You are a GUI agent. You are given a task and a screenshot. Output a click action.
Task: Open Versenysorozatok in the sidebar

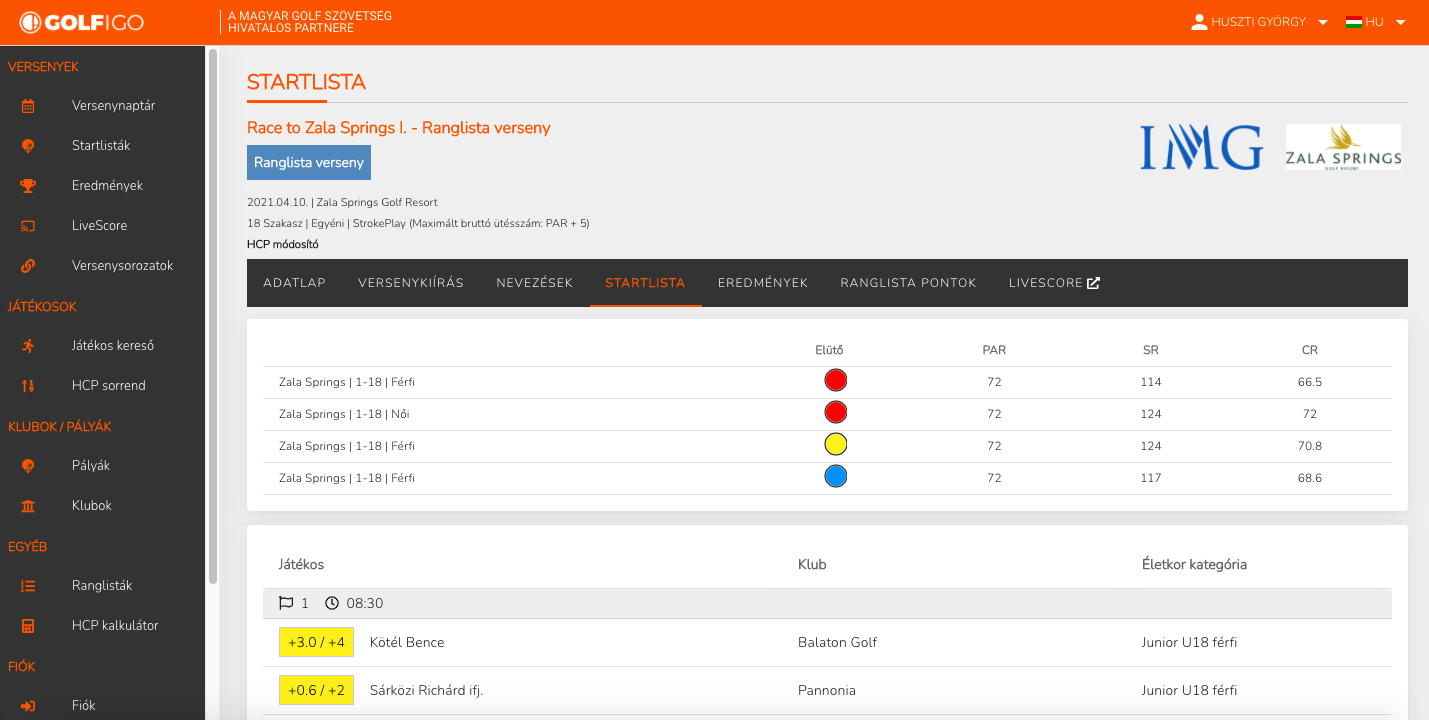coord(123,266)
